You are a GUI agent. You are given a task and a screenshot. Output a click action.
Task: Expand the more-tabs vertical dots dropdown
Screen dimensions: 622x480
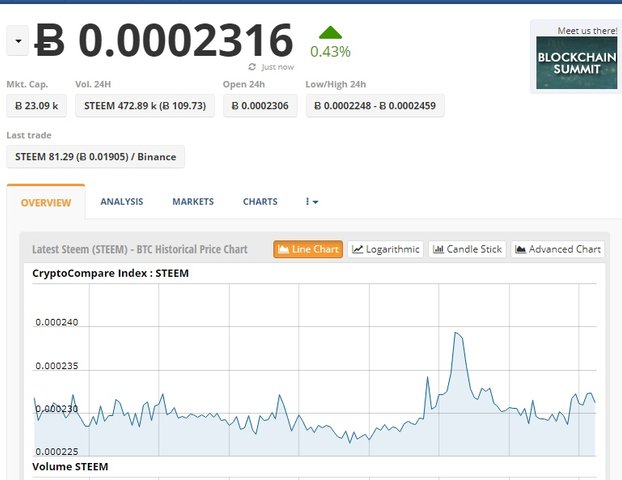[312, 202]
